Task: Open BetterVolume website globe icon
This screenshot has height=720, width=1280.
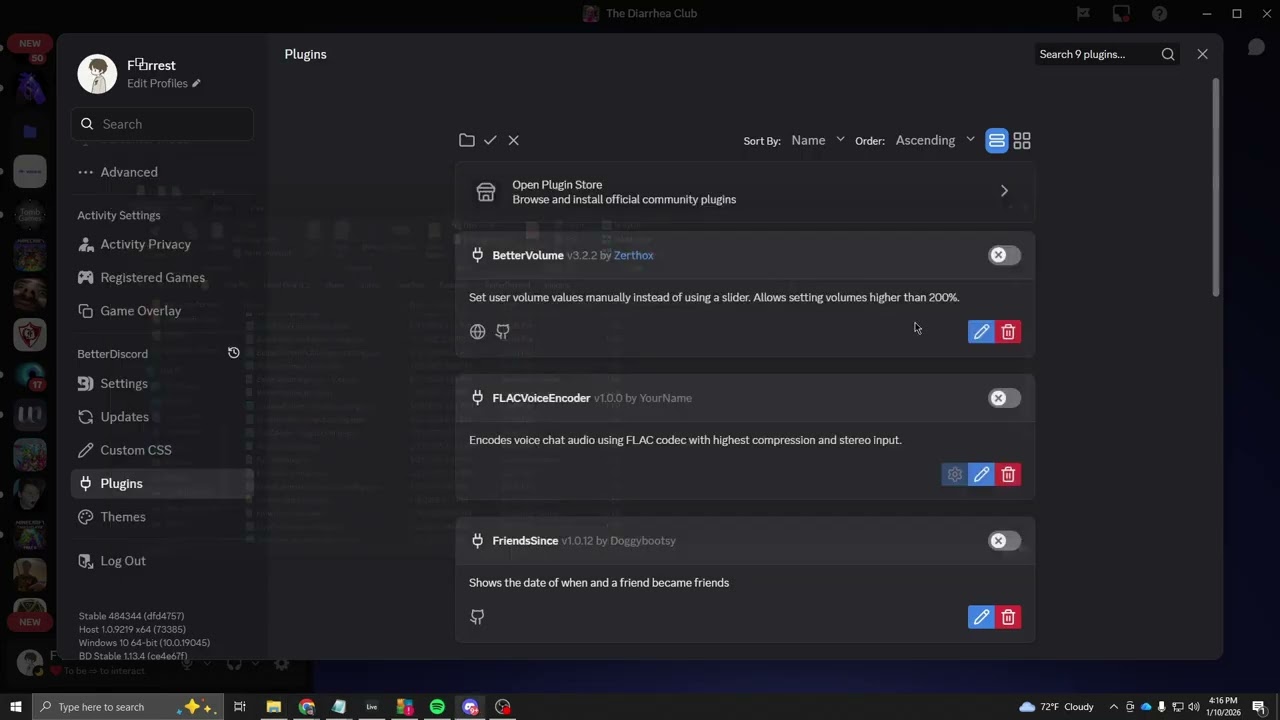Action: click(478, 332)
